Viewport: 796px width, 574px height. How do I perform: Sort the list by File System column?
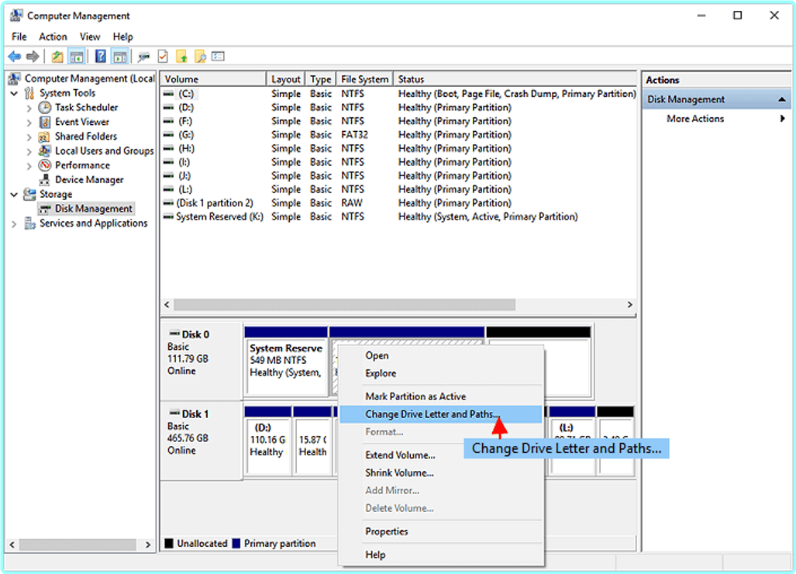(x=364, y=79)
